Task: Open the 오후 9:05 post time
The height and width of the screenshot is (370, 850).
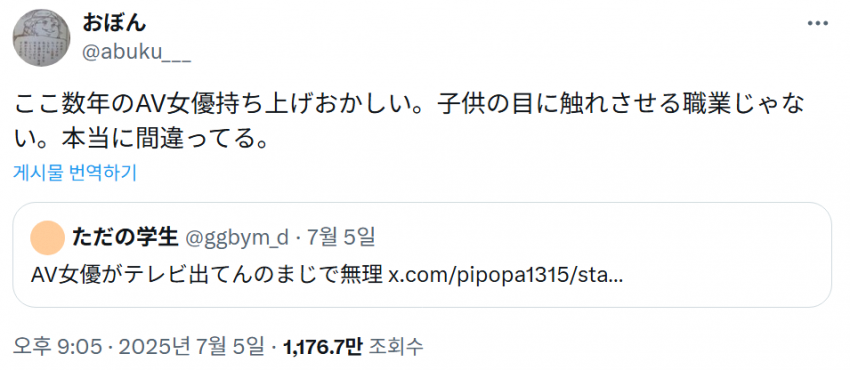Action: click(57, 346)
